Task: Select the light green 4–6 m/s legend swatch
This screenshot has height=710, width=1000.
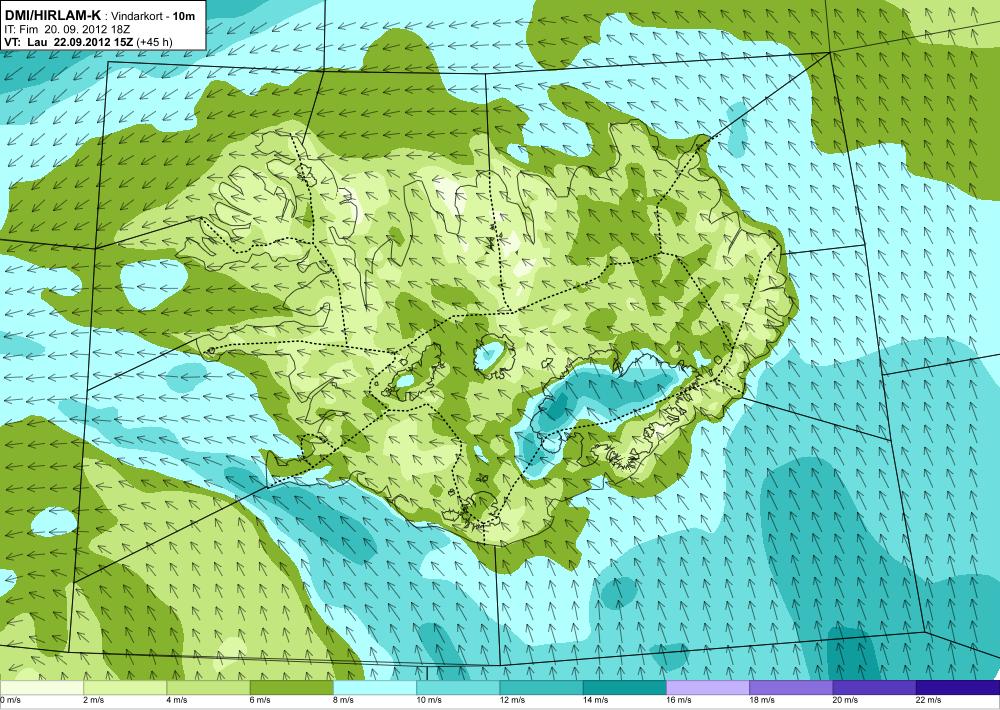Action: click(x=208, y=688)
